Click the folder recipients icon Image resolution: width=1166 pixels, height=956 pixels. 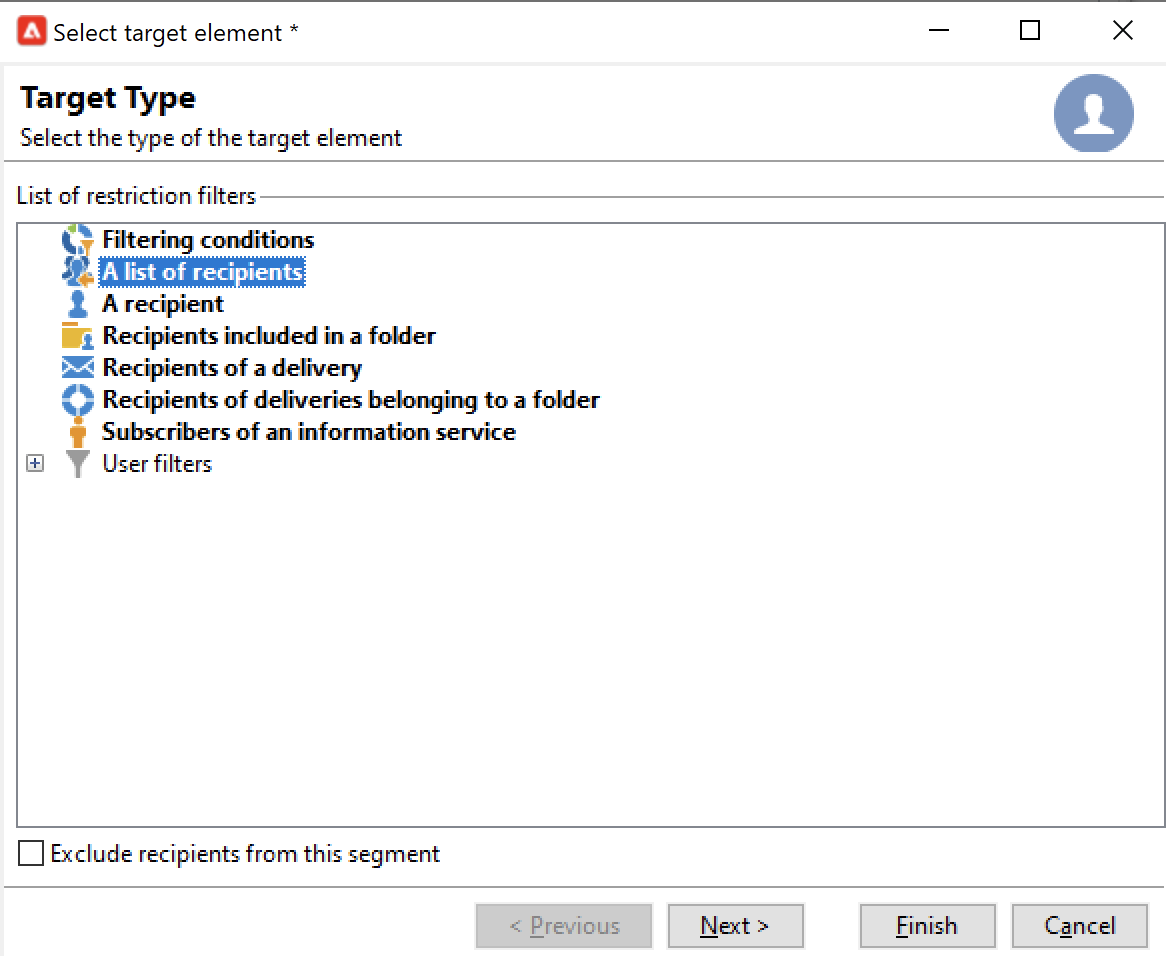point(77,337)
